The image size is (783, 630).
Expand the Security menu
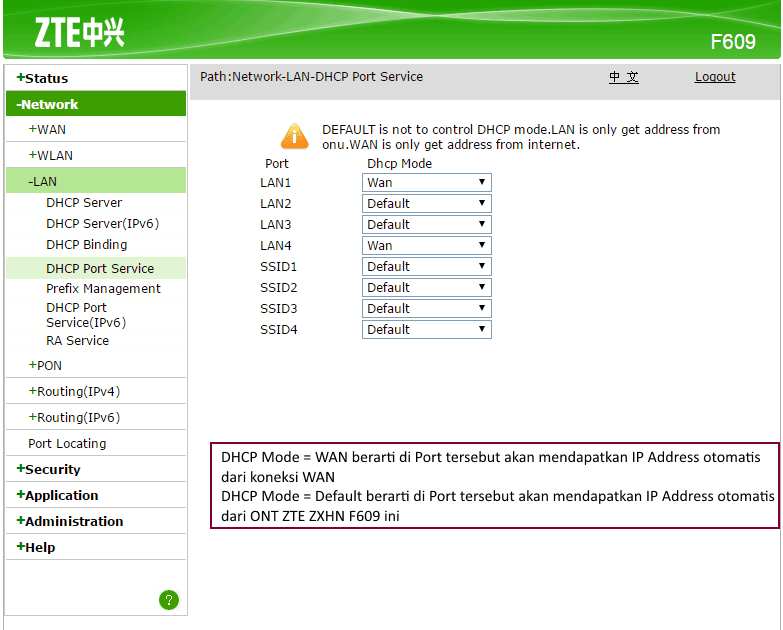point(48,469)
